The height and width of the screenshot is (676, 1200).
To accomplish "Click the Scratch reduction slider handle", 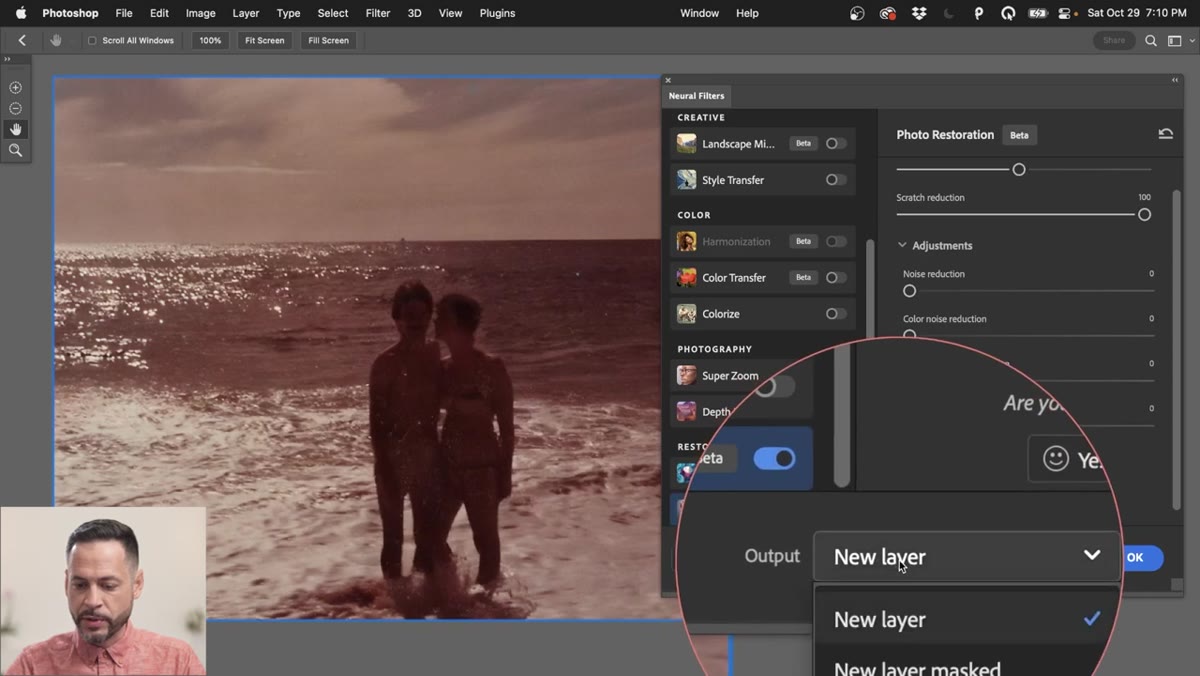I will pos(1144,214).
